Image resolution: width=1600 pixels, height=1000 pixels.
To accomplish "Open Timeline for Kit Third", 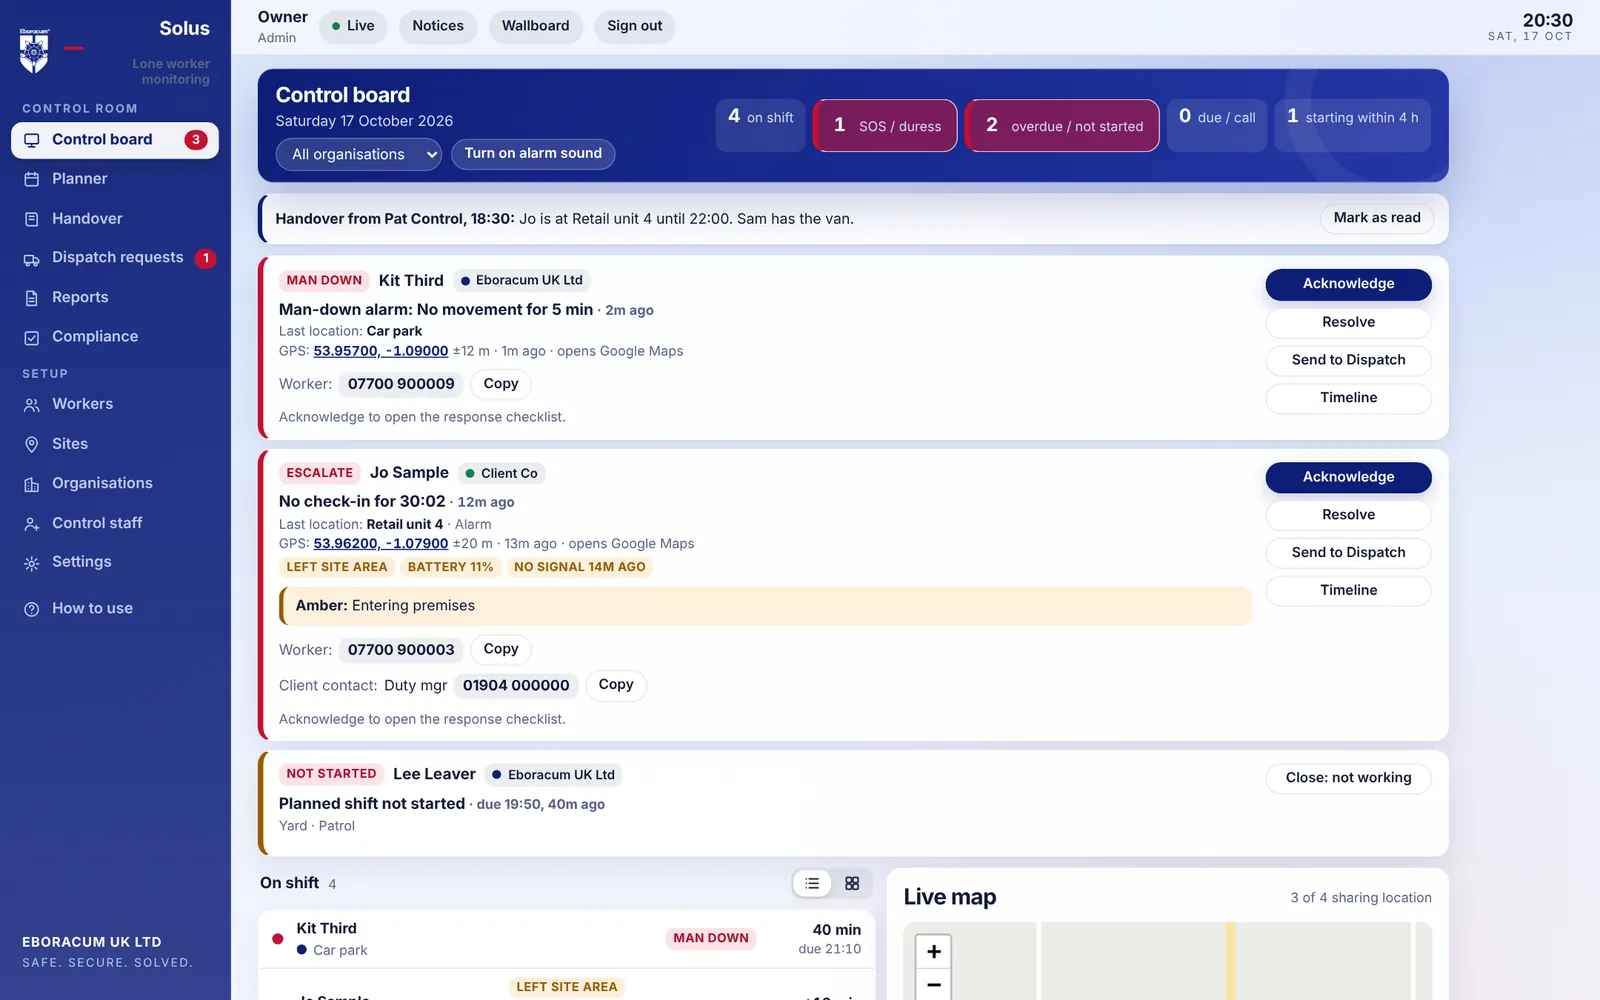I will pyautogui.click(x=1348, y=398).
